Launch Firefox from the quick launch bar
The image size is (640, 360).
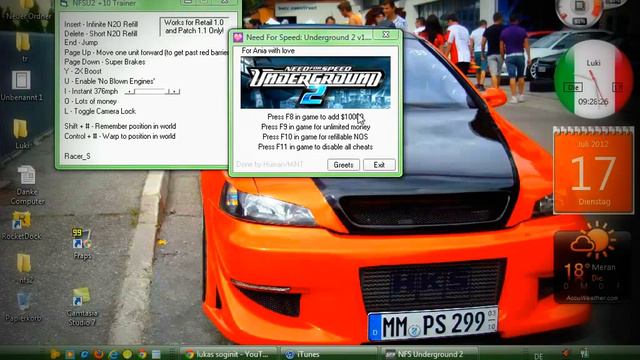tap(98, 354)
